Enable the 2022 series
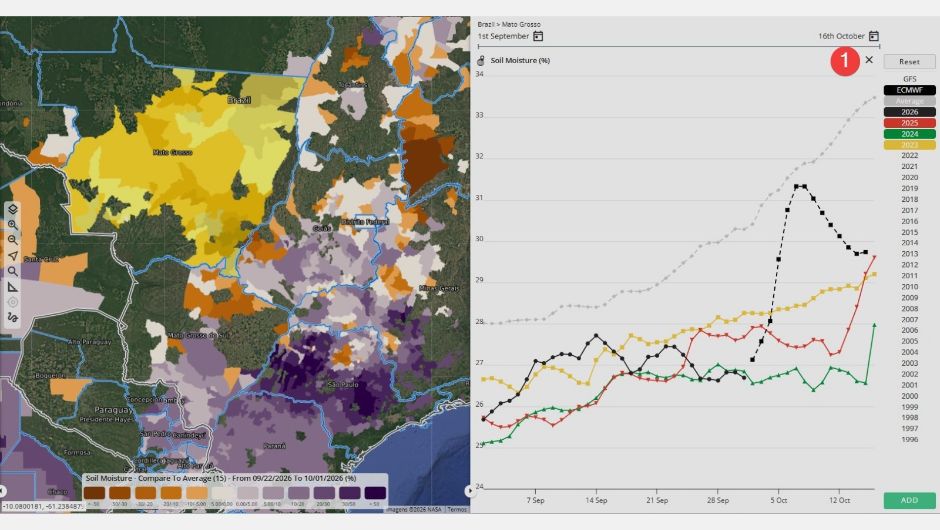The height and width of the screenshot is (530, 940). [909, 156]
